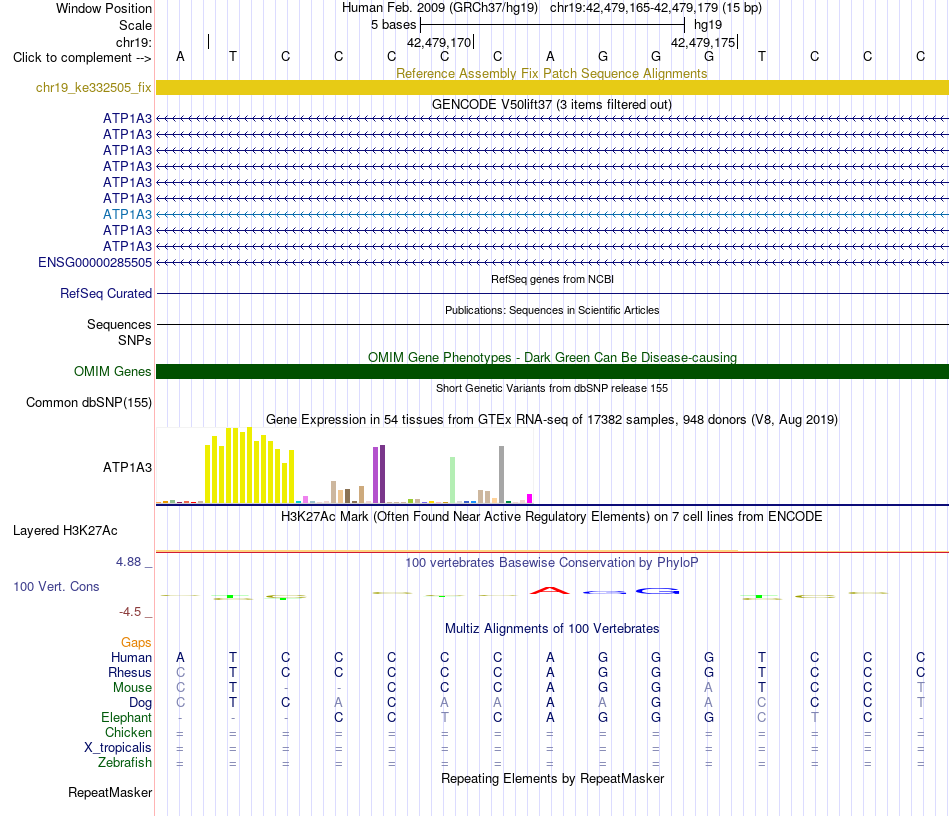The image size is (950, 816).
Task: Click the magenta bar ending the GTEx chart
Action: pos(530,499)
